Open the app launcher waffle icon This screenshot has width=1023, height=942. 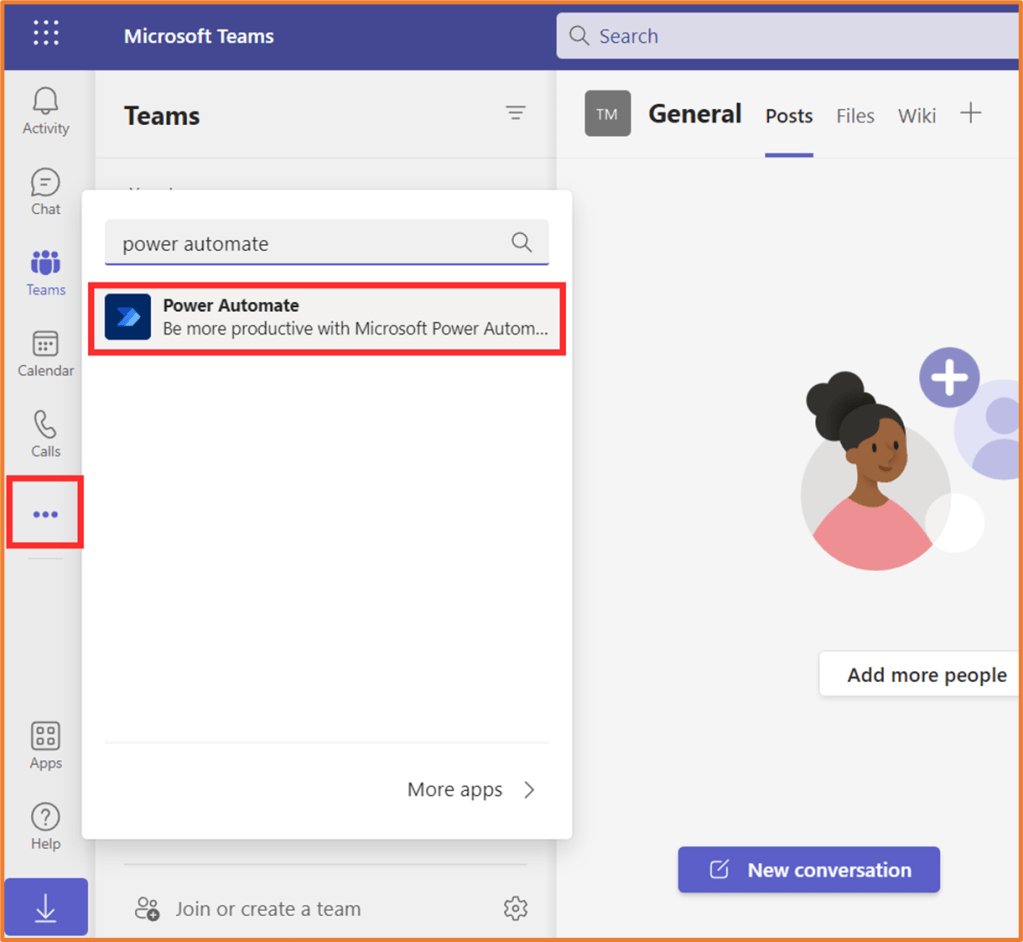(x=46, y=34)
